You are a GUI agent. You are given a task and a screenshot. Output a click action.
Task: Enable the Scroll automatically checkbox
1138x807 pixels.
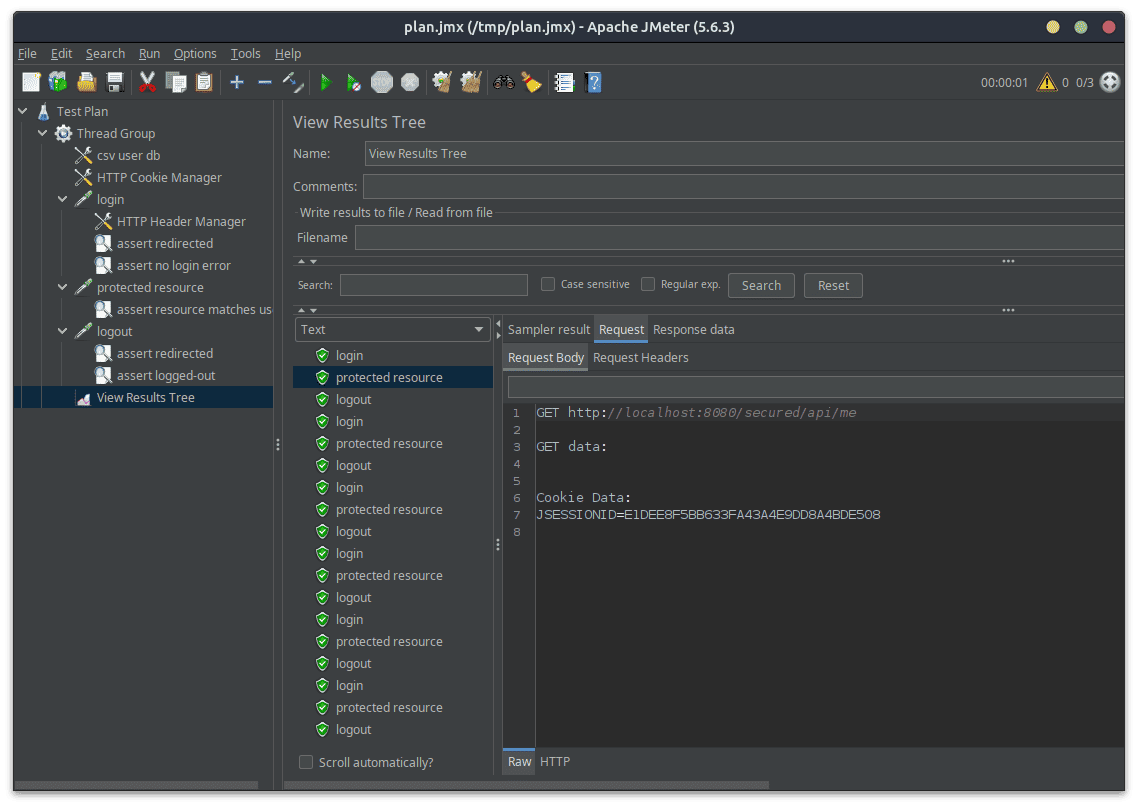[x=306, y=762]
